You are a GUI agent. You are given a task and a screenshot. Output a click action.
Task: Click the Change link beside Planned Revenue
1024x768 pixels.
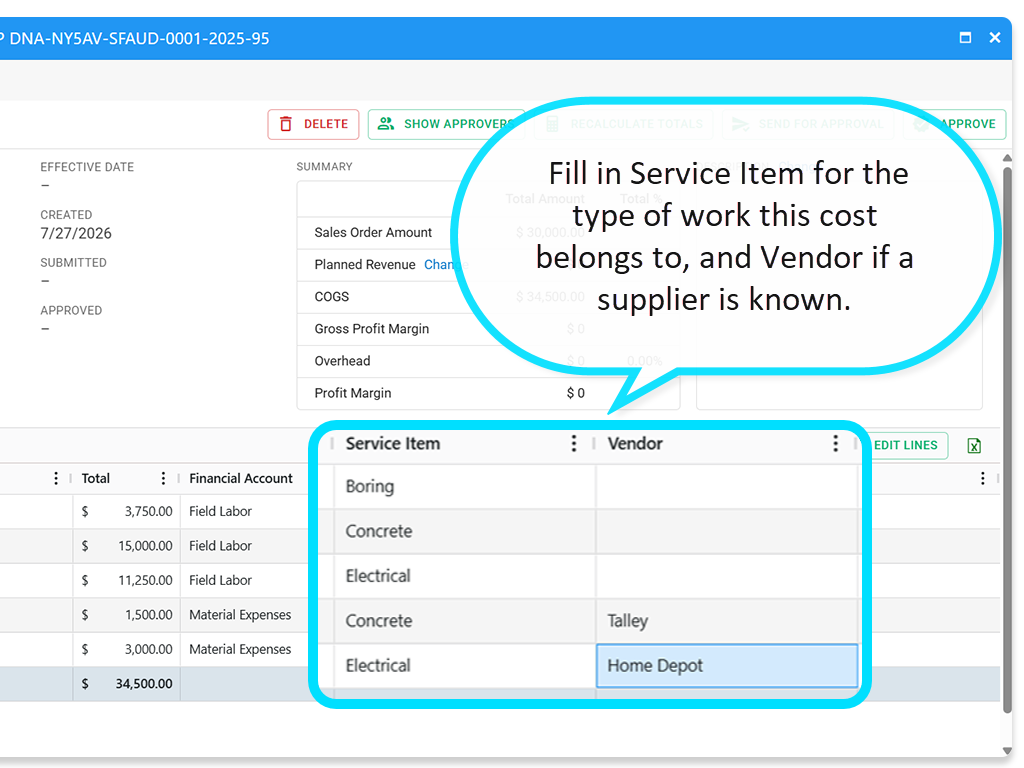click(445, 264)
